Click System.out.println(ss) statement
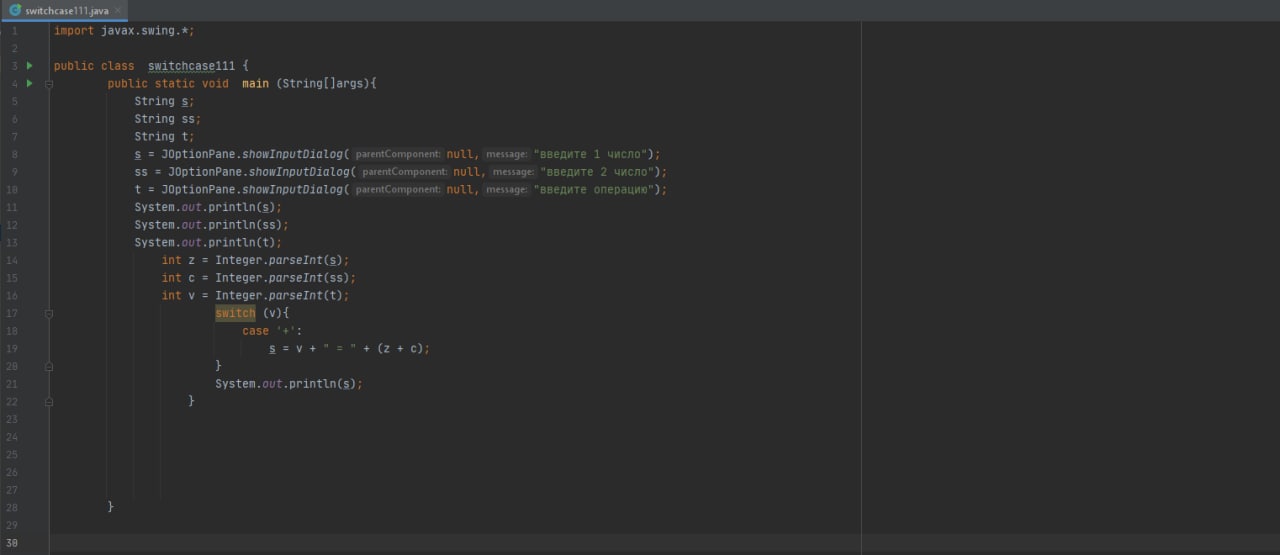Viewport: 1280px width, 555px height. (211, 225)
